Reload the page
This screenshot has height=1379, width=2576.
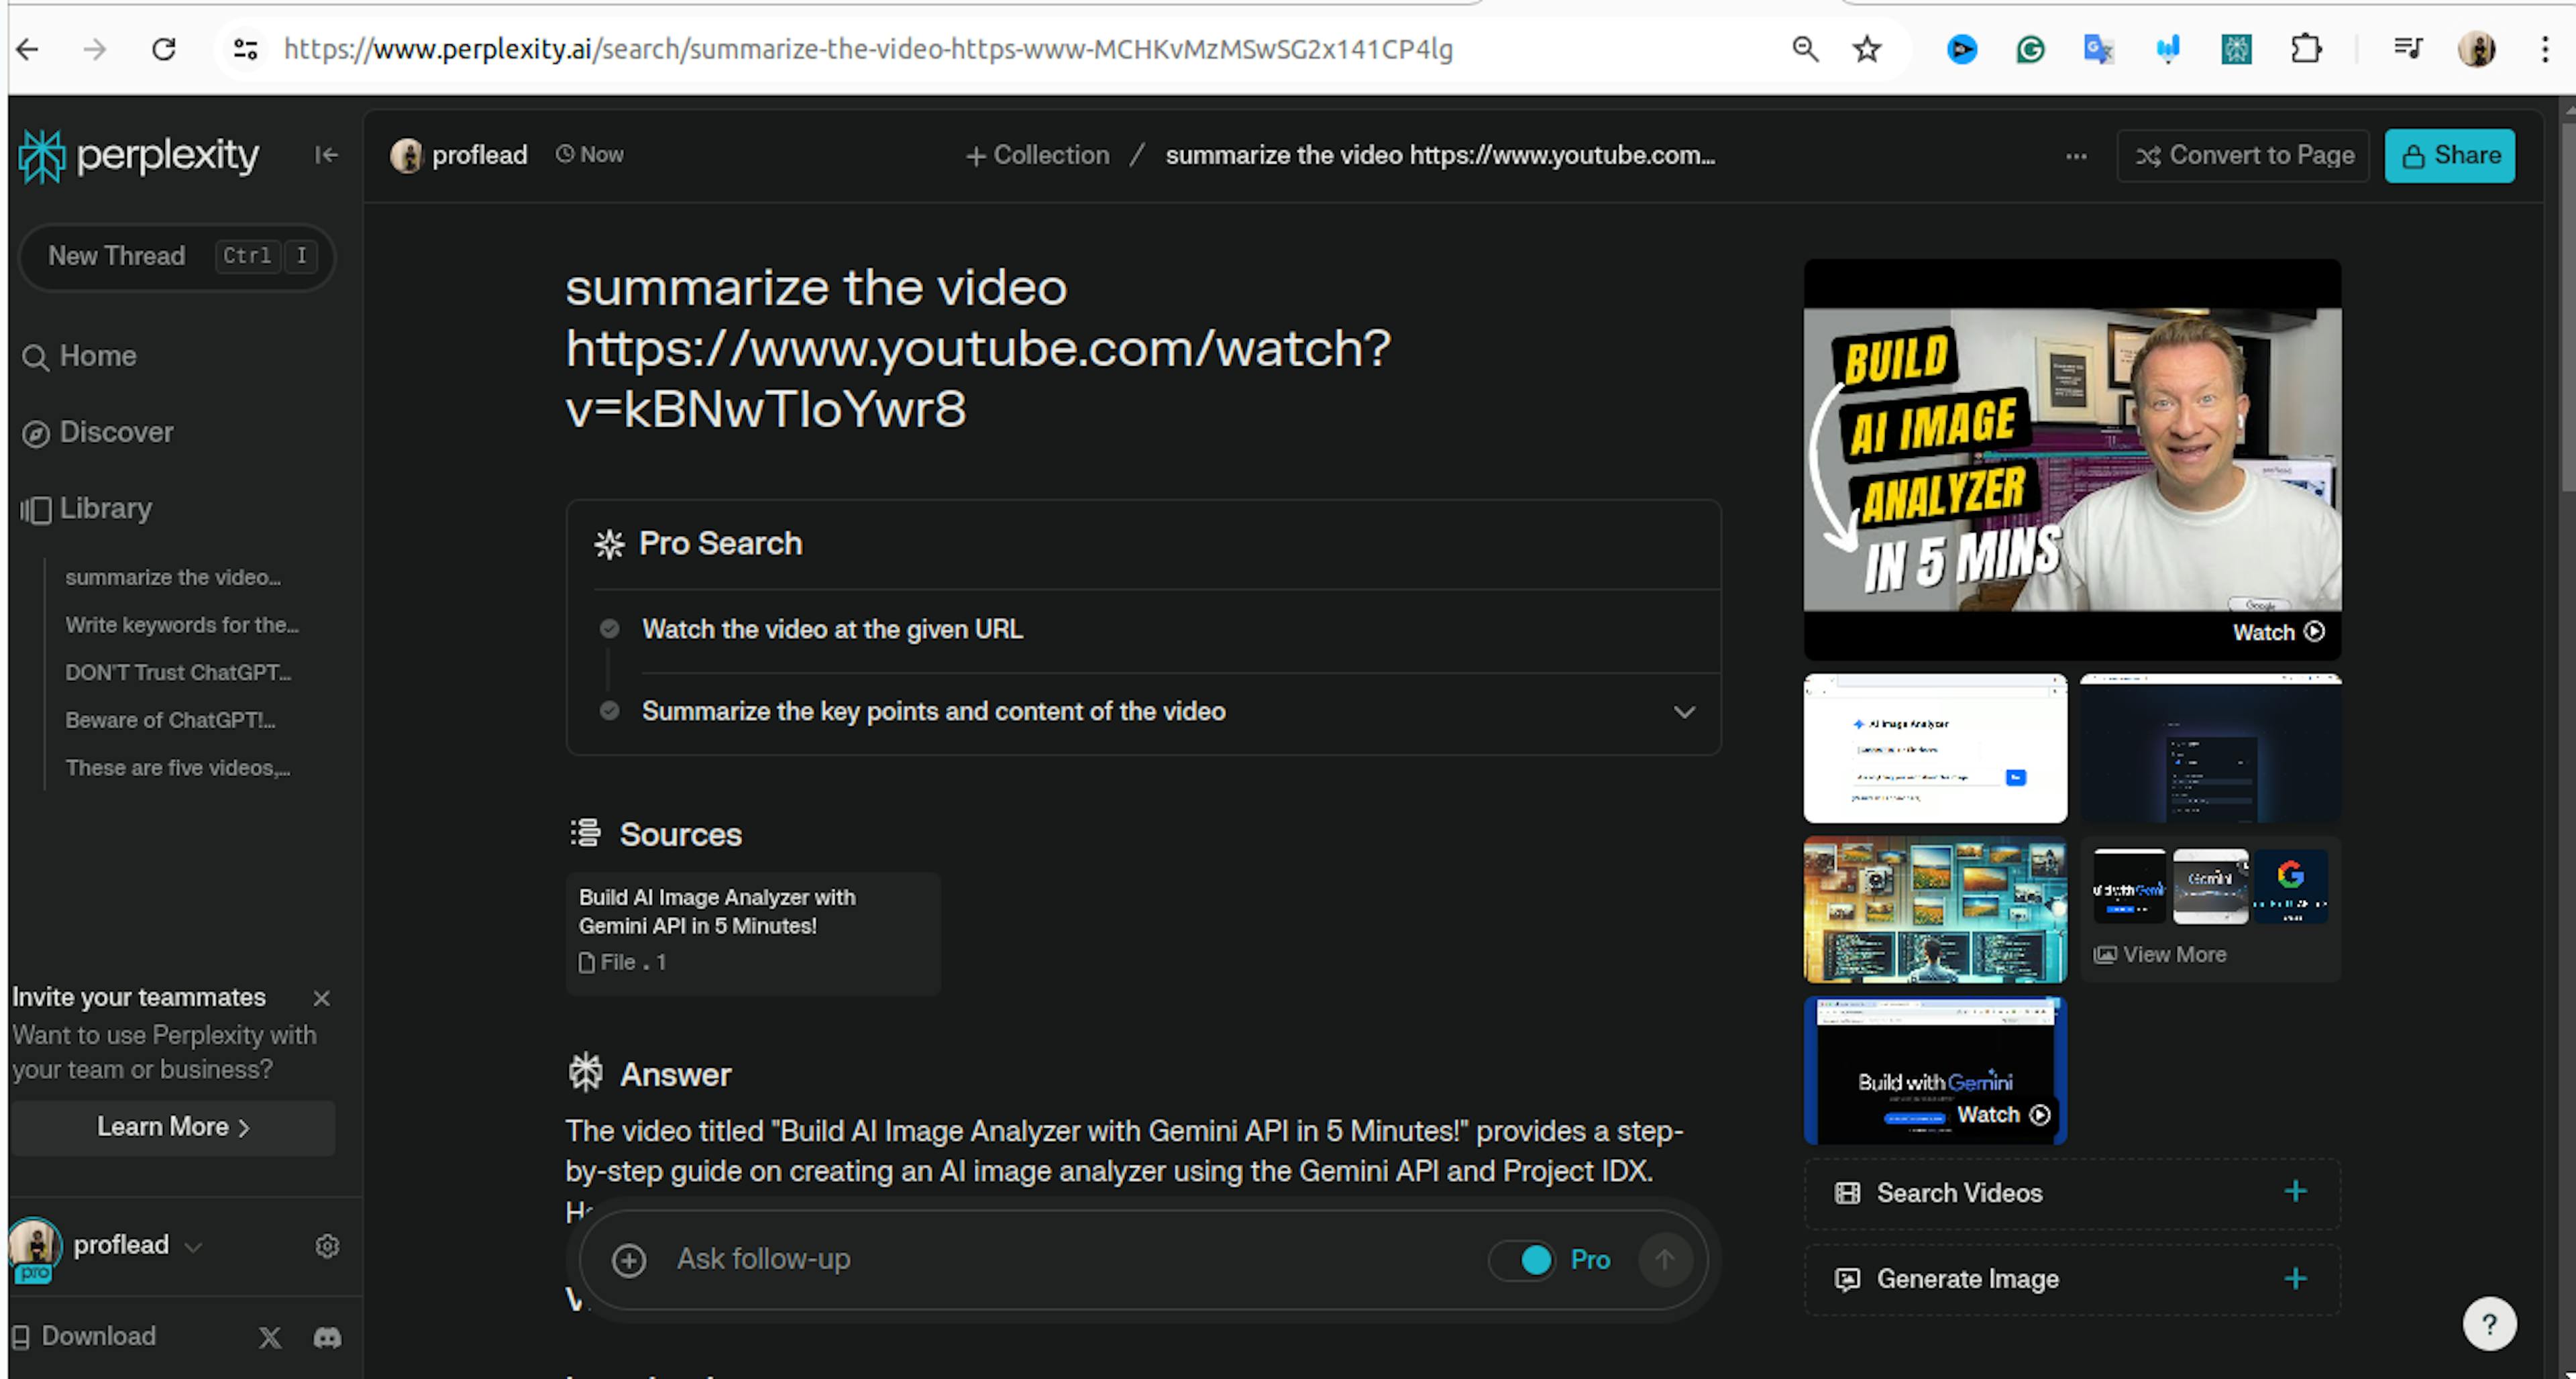point(164,49)
